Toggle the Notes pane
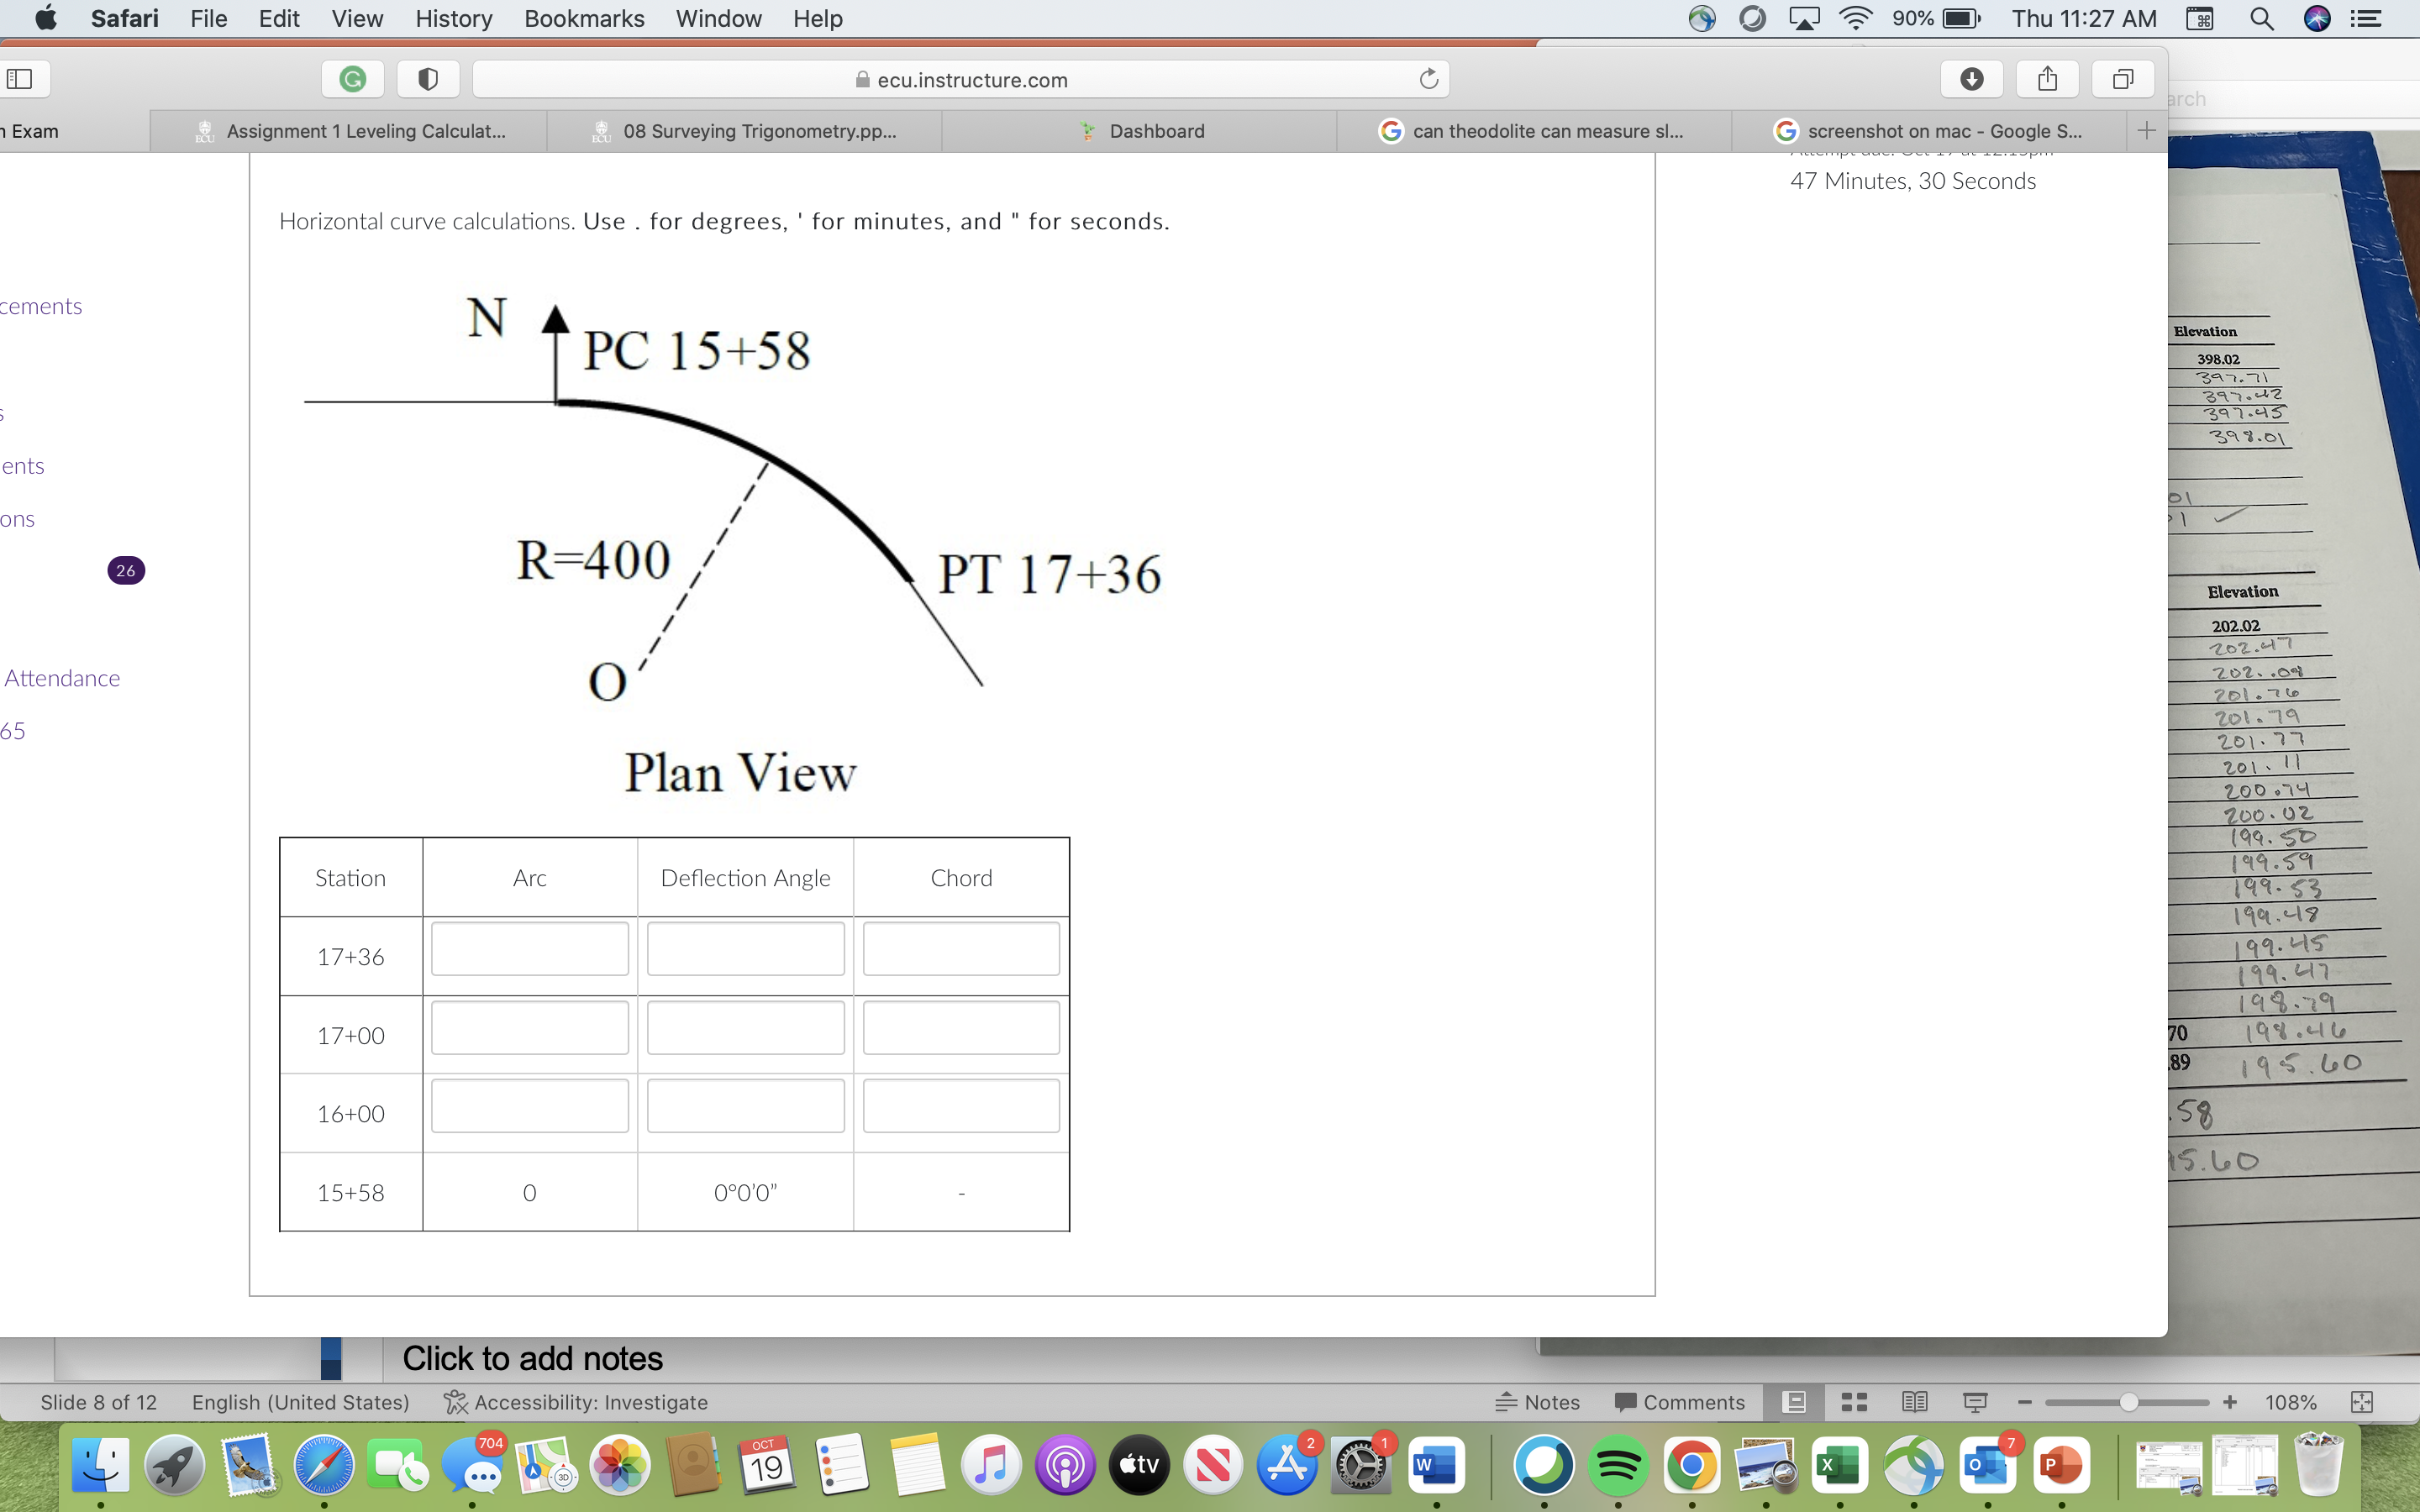This screenshot has height=1512, width=2420. [x=1539, y=1402]
